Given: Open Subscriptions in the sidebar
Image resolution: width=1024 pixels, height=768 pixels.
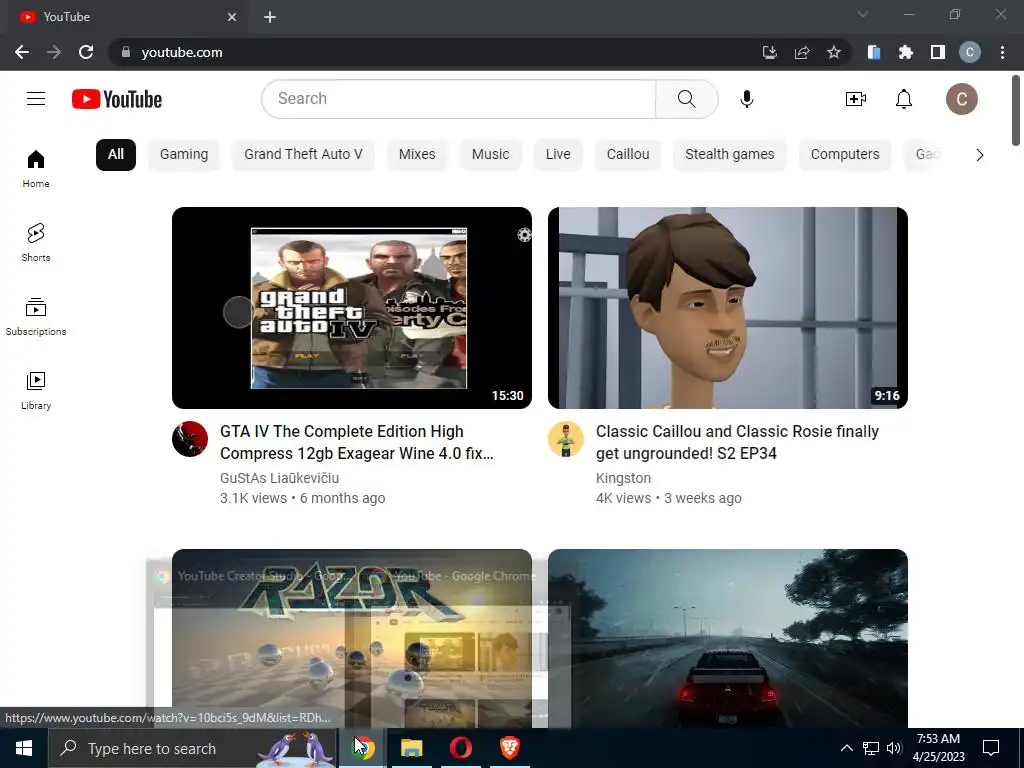Looking at the screenshot, I should pos(36,317).
